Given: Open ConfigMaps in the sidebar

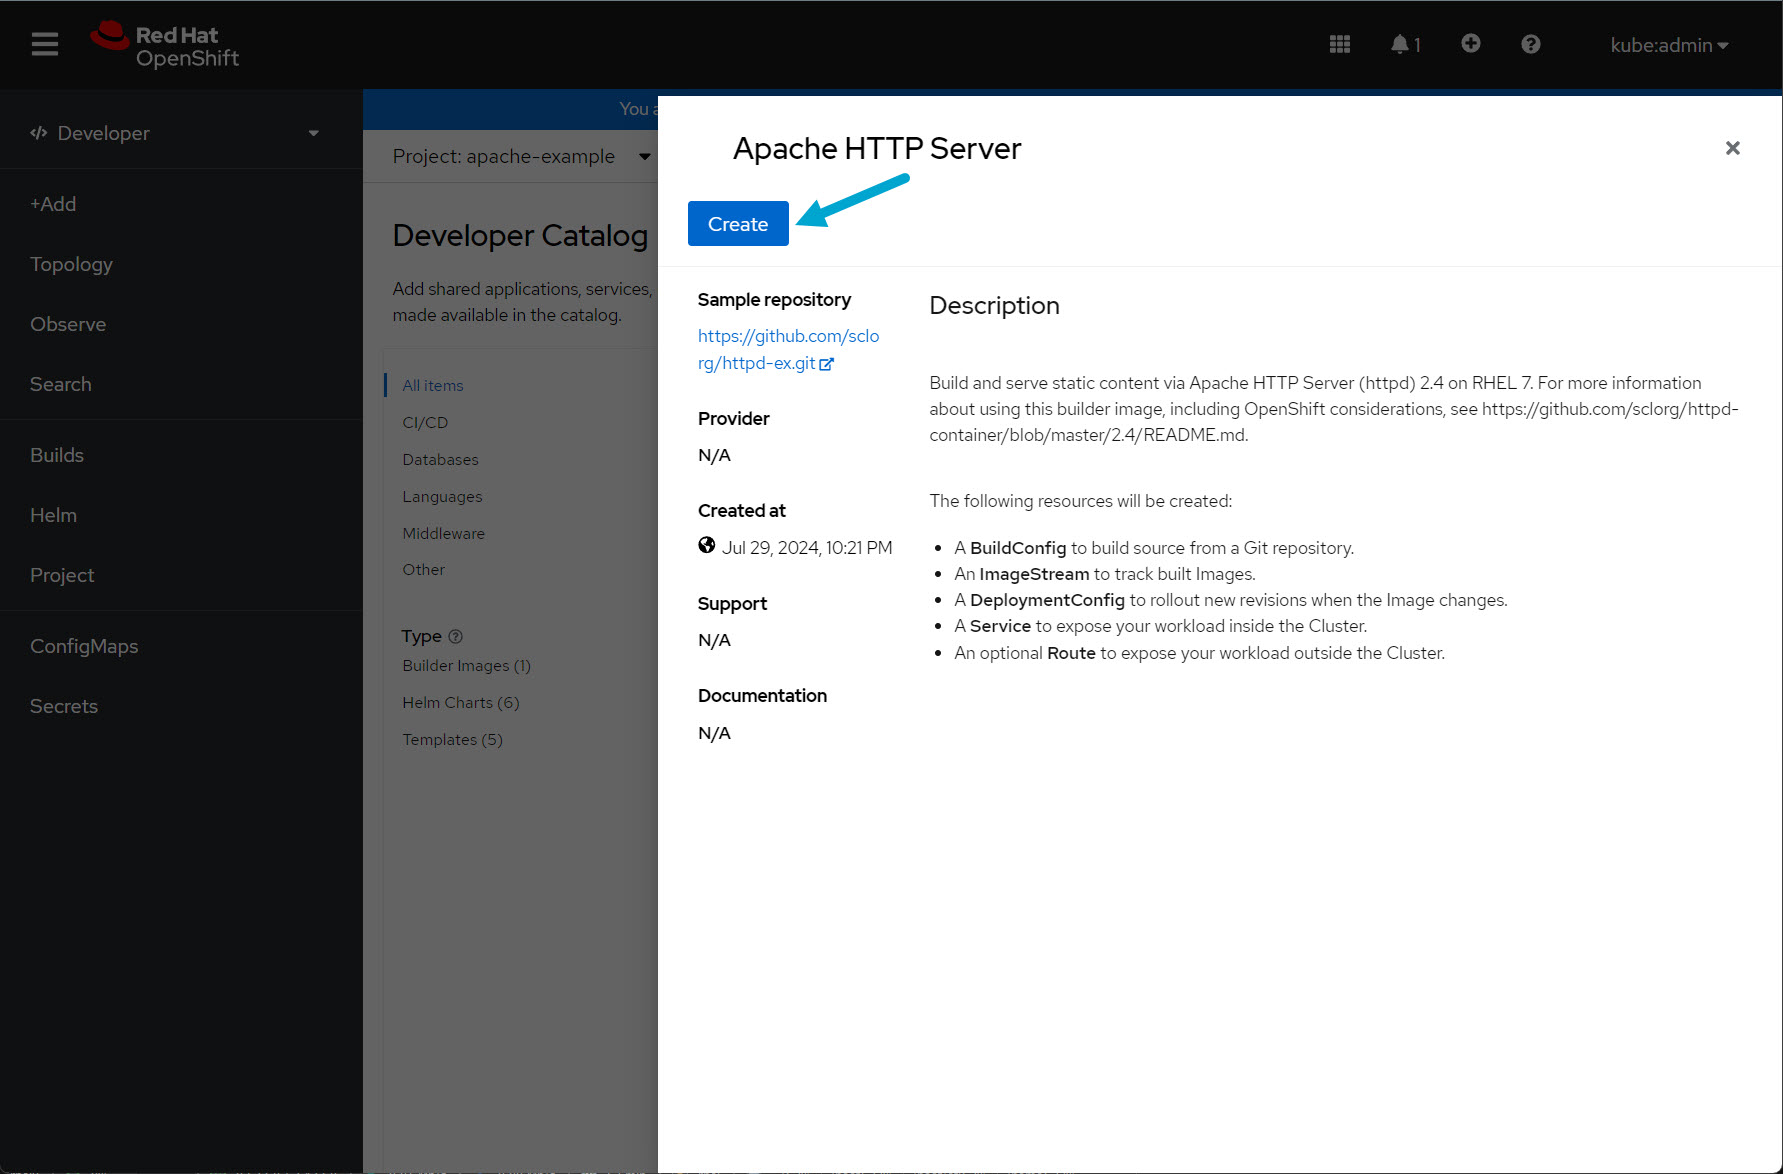Looking at the screenshot, I should point(84,646).
